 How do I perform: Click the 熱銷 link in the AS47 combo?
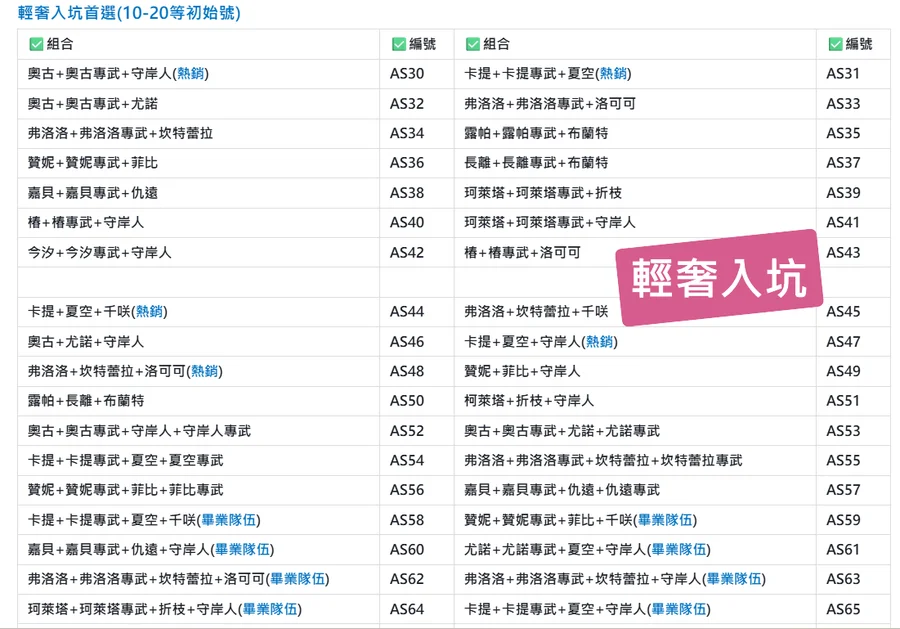point(600,342)
